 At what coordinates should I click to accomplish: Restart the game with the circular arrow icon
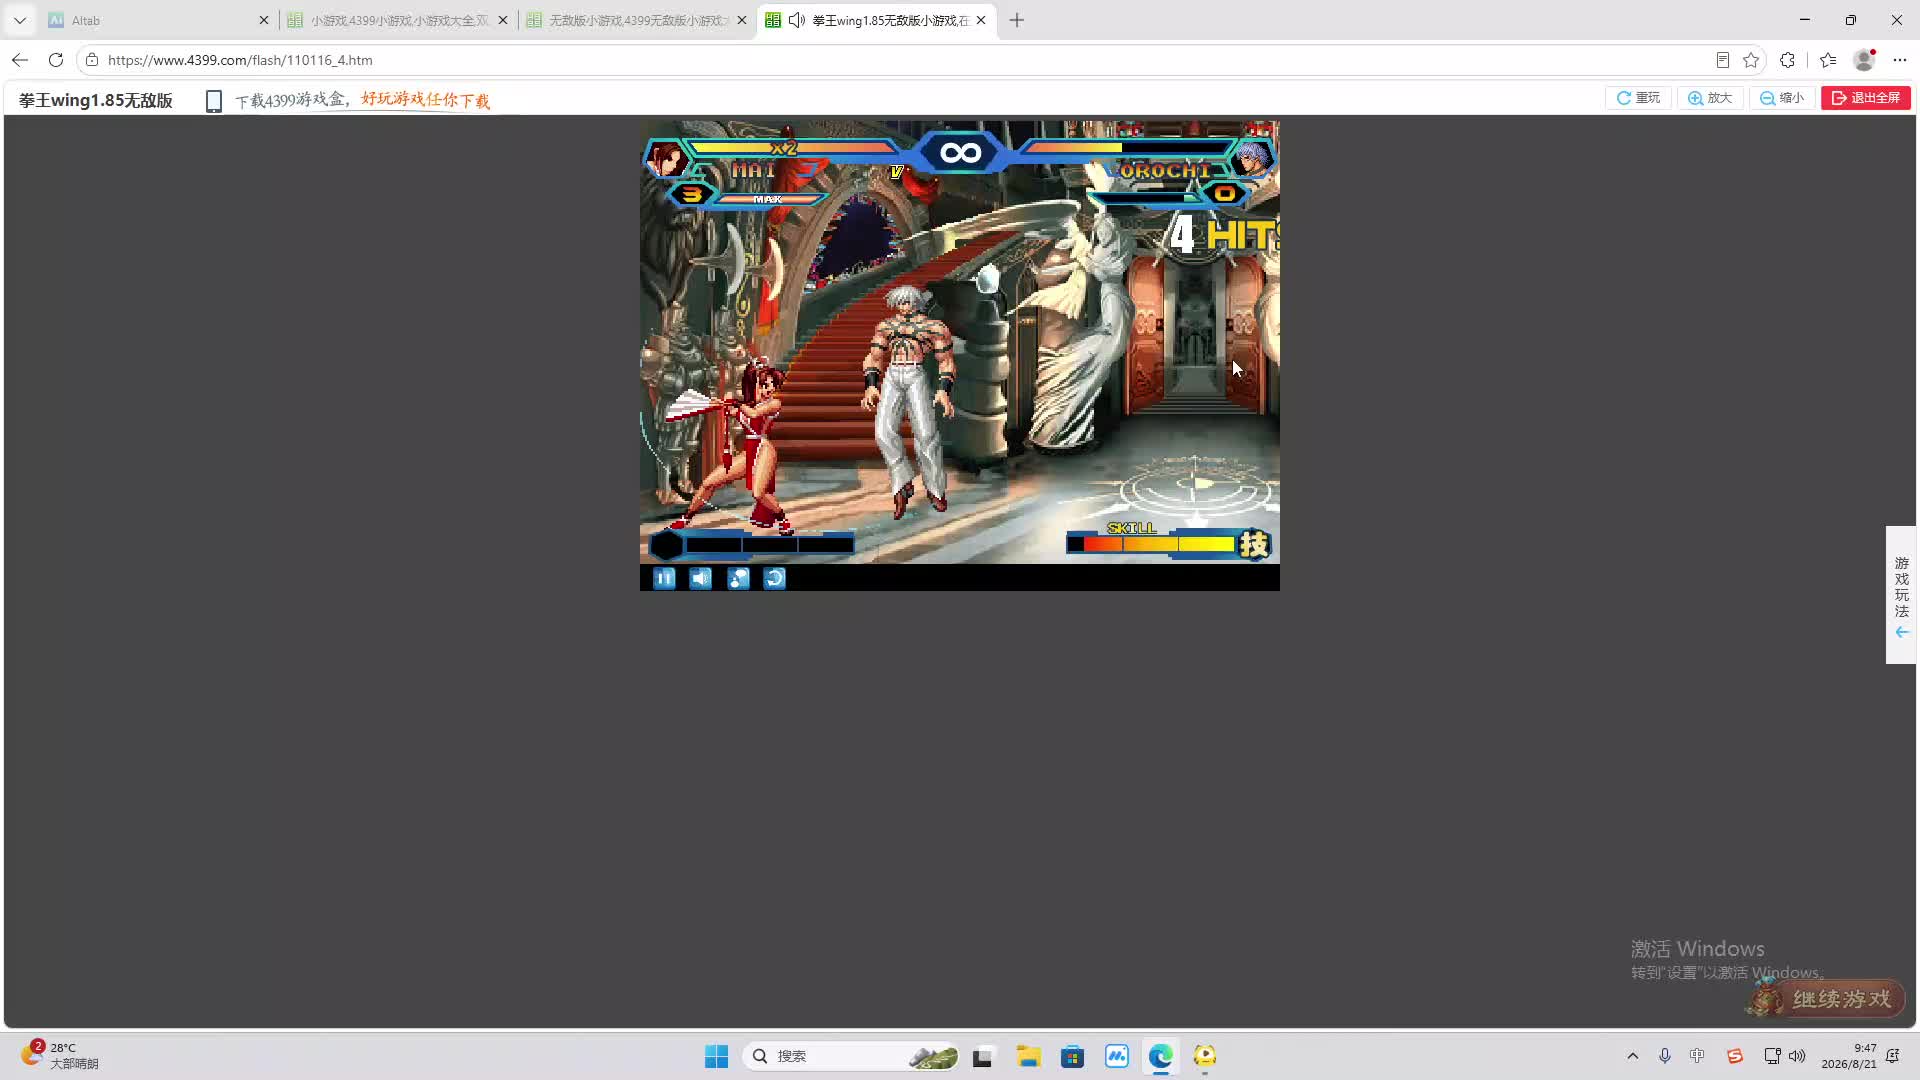[775, 578]
